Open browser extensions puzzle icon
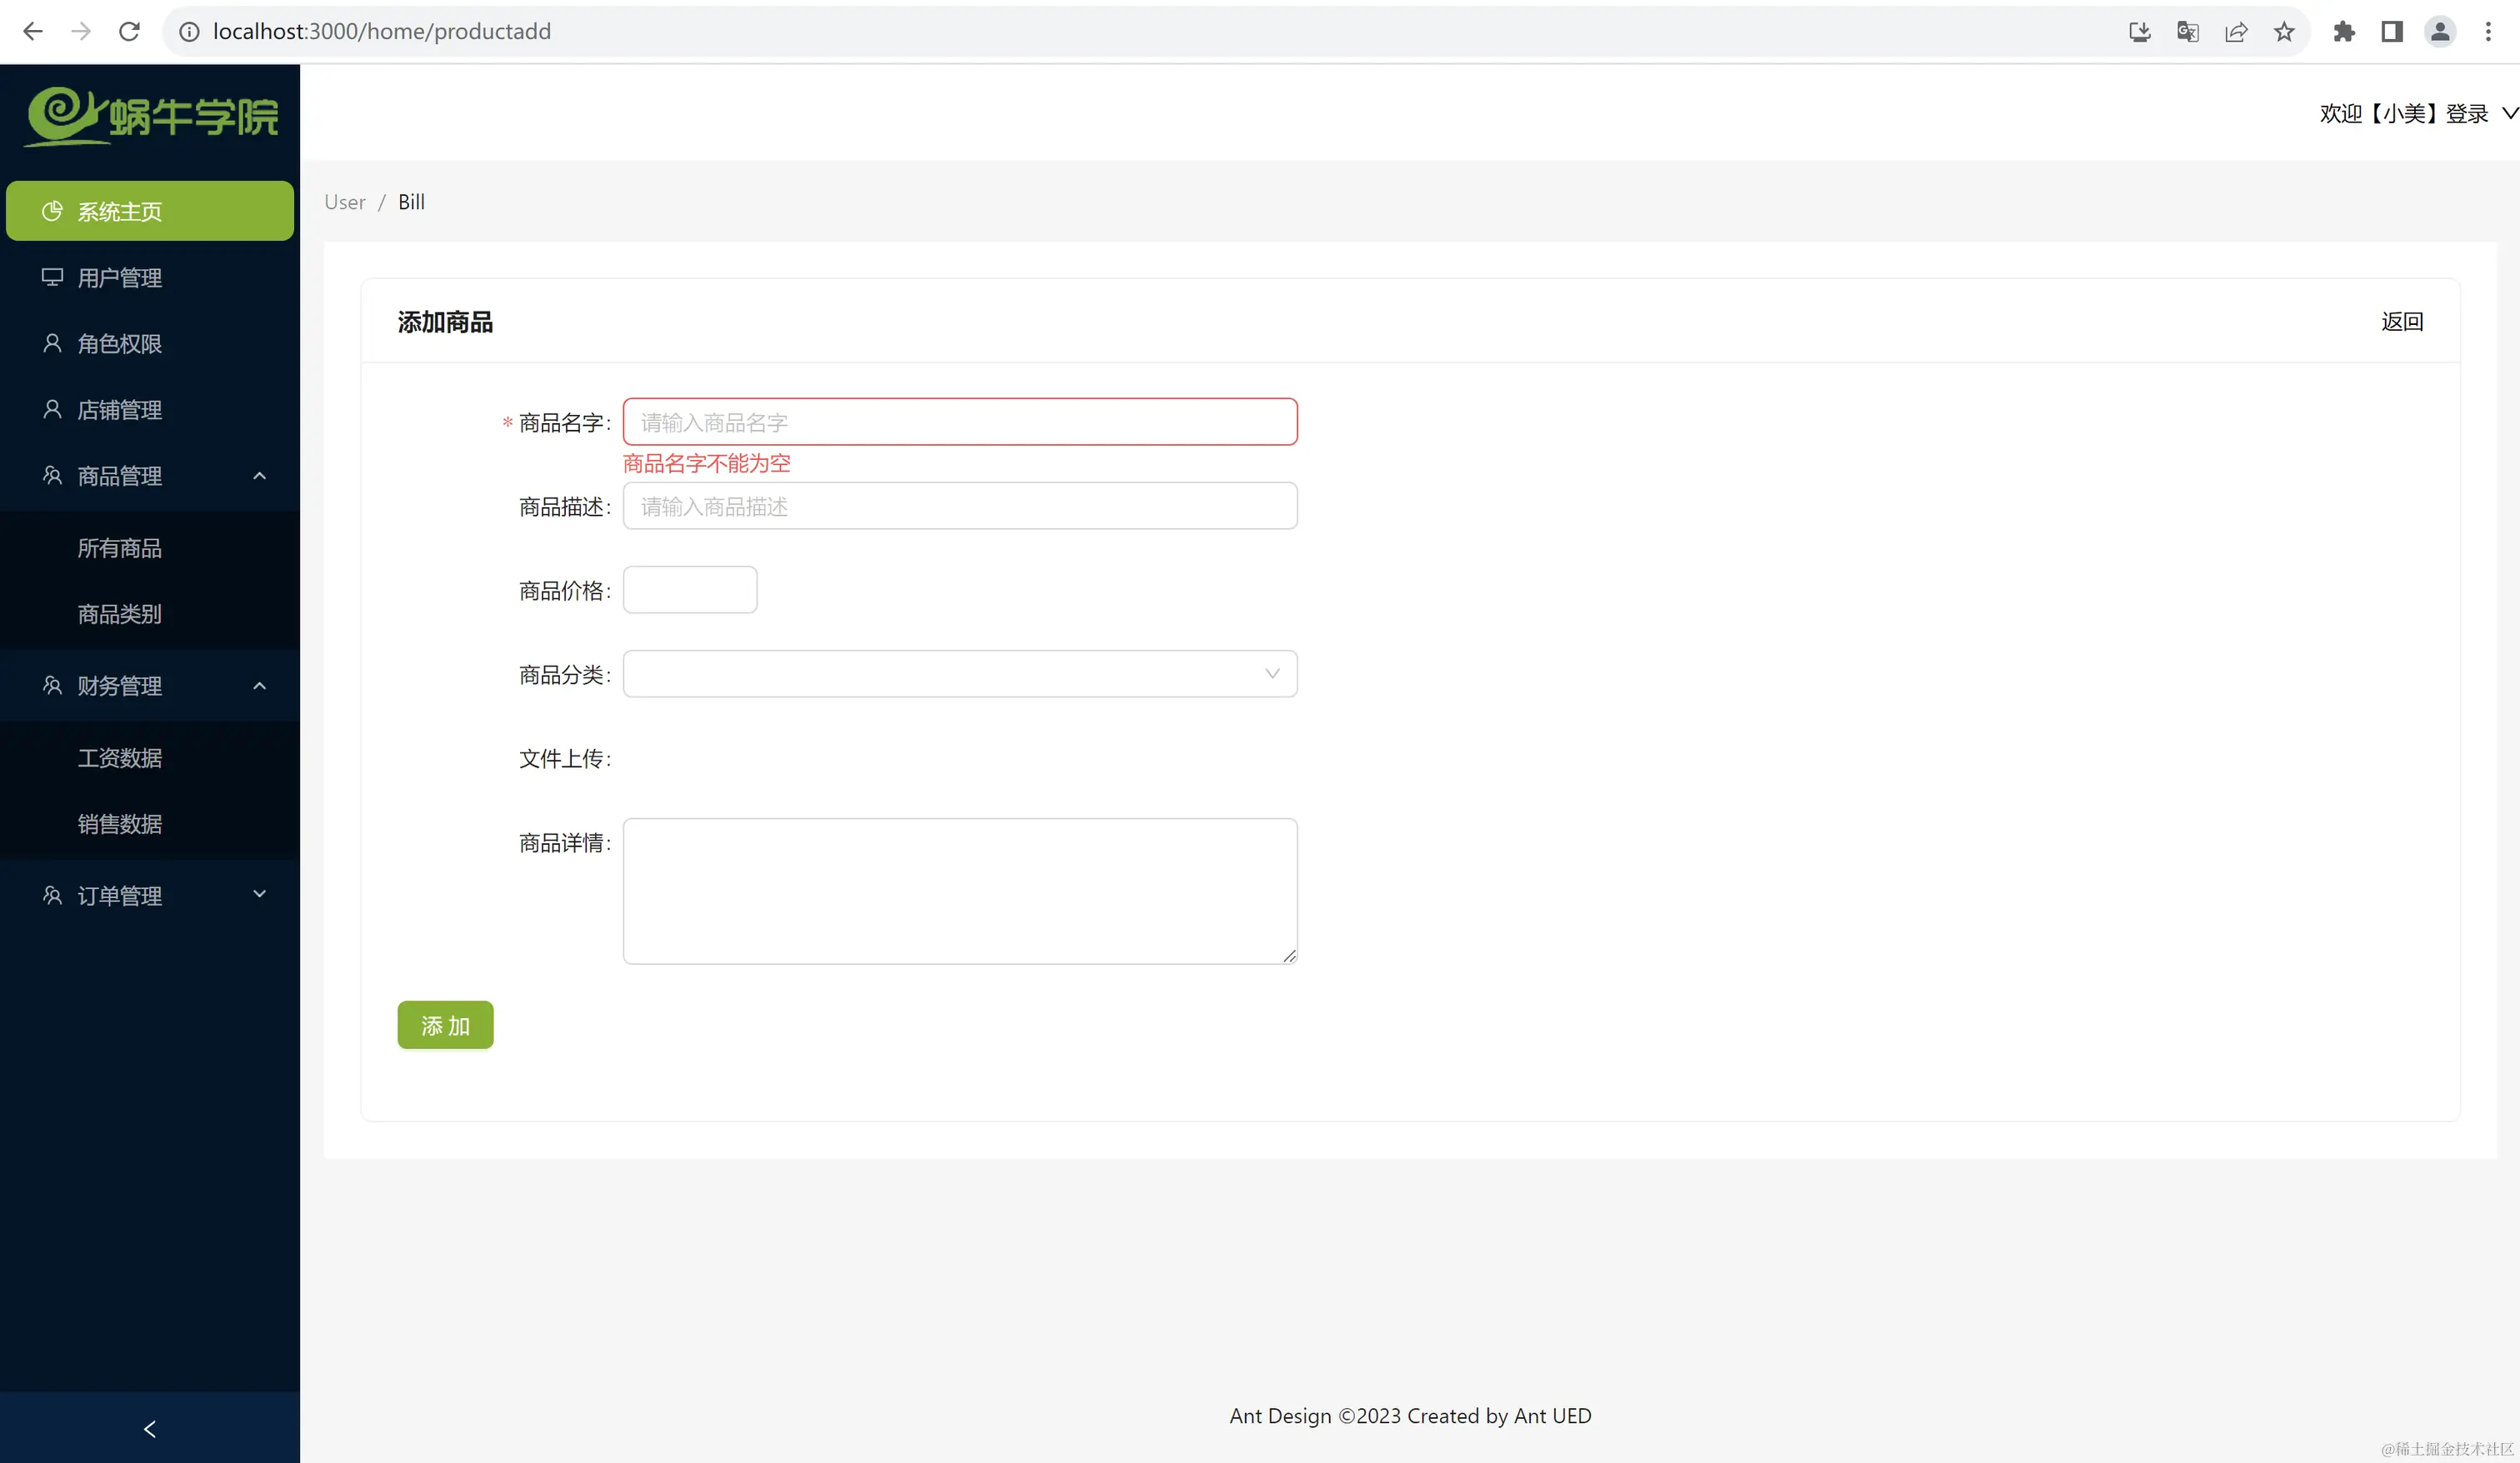The height and width of the screenshot is (1463, 2520). (x=2344, y=32)
